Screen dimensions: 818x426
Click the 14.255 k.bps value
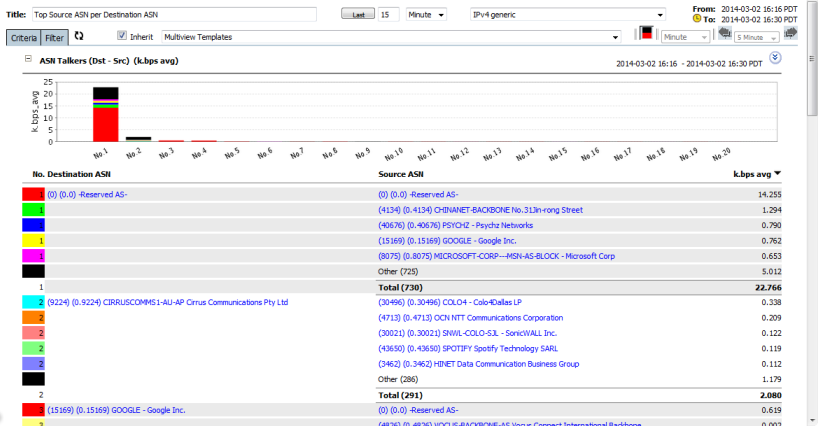pos(769,194)
